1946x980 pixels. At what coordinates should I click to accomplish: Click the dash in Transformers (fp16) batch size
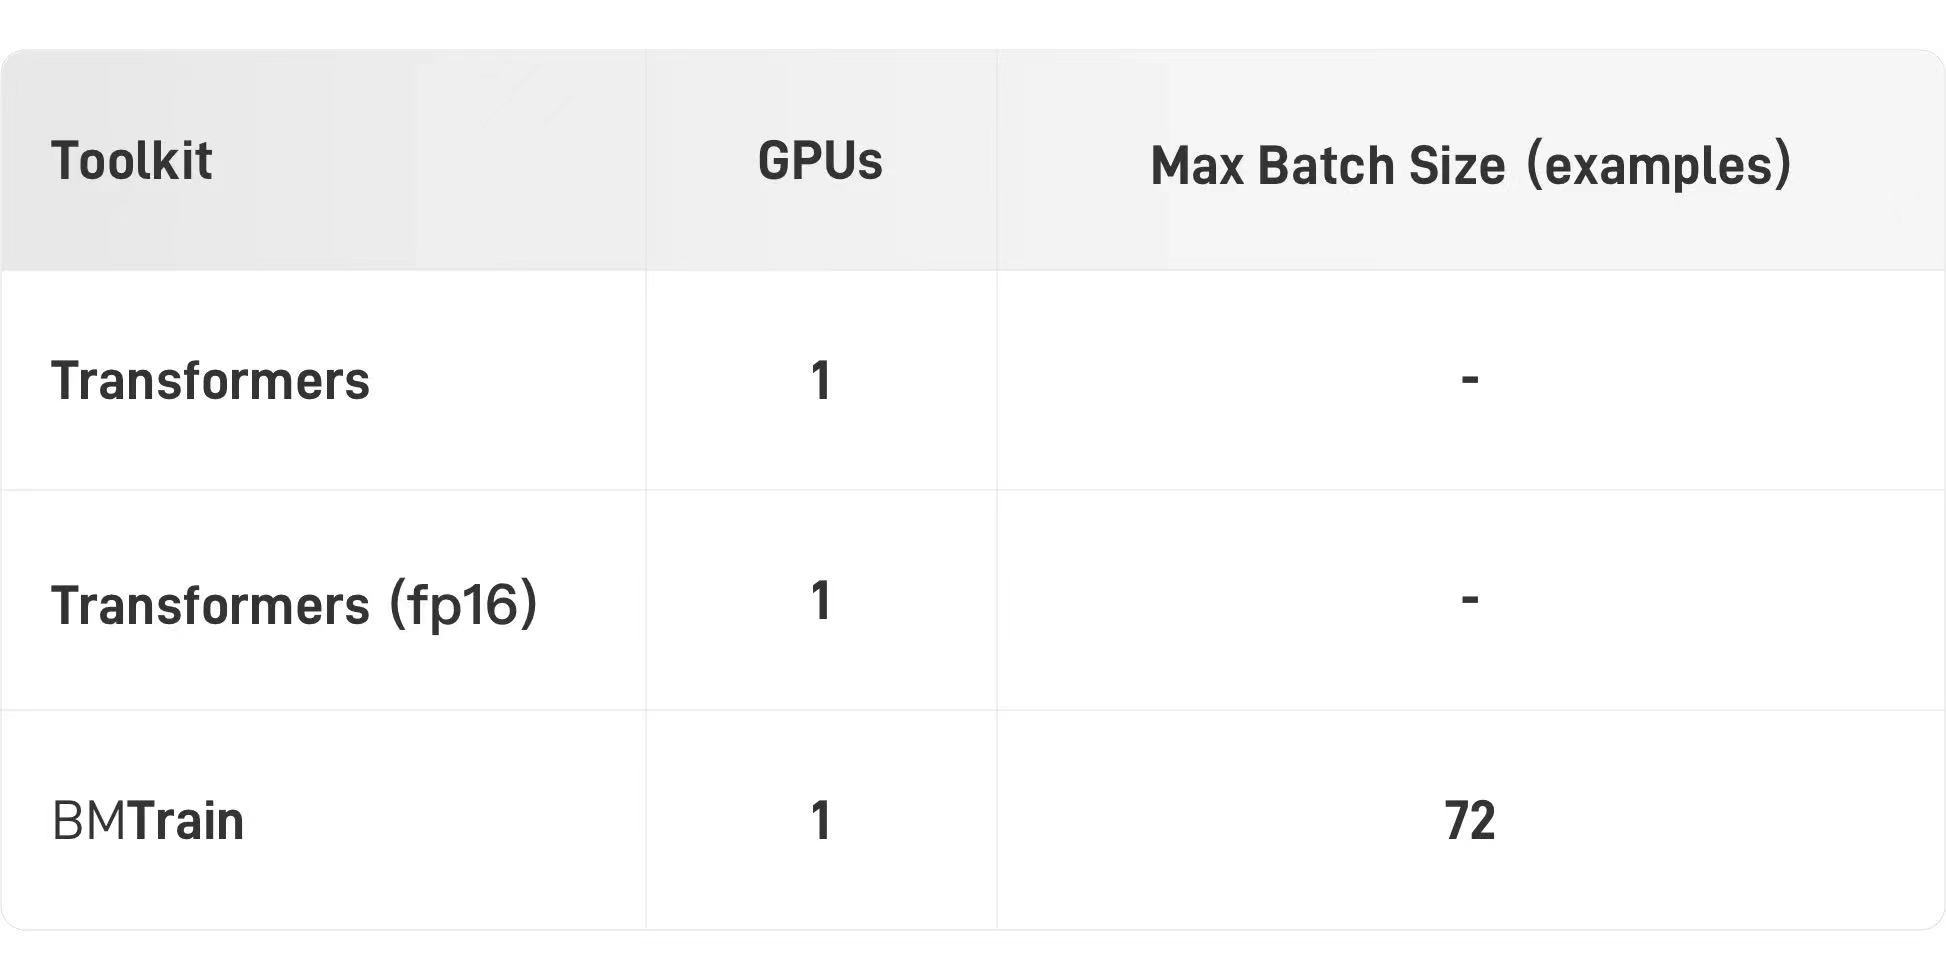(1470, 599)
